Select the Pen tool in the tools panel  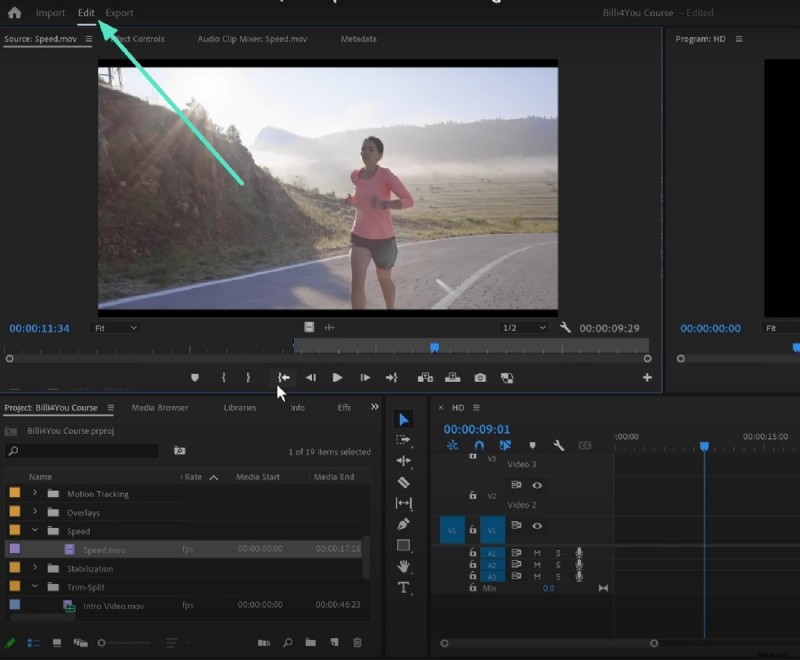[x=405, y=525]
